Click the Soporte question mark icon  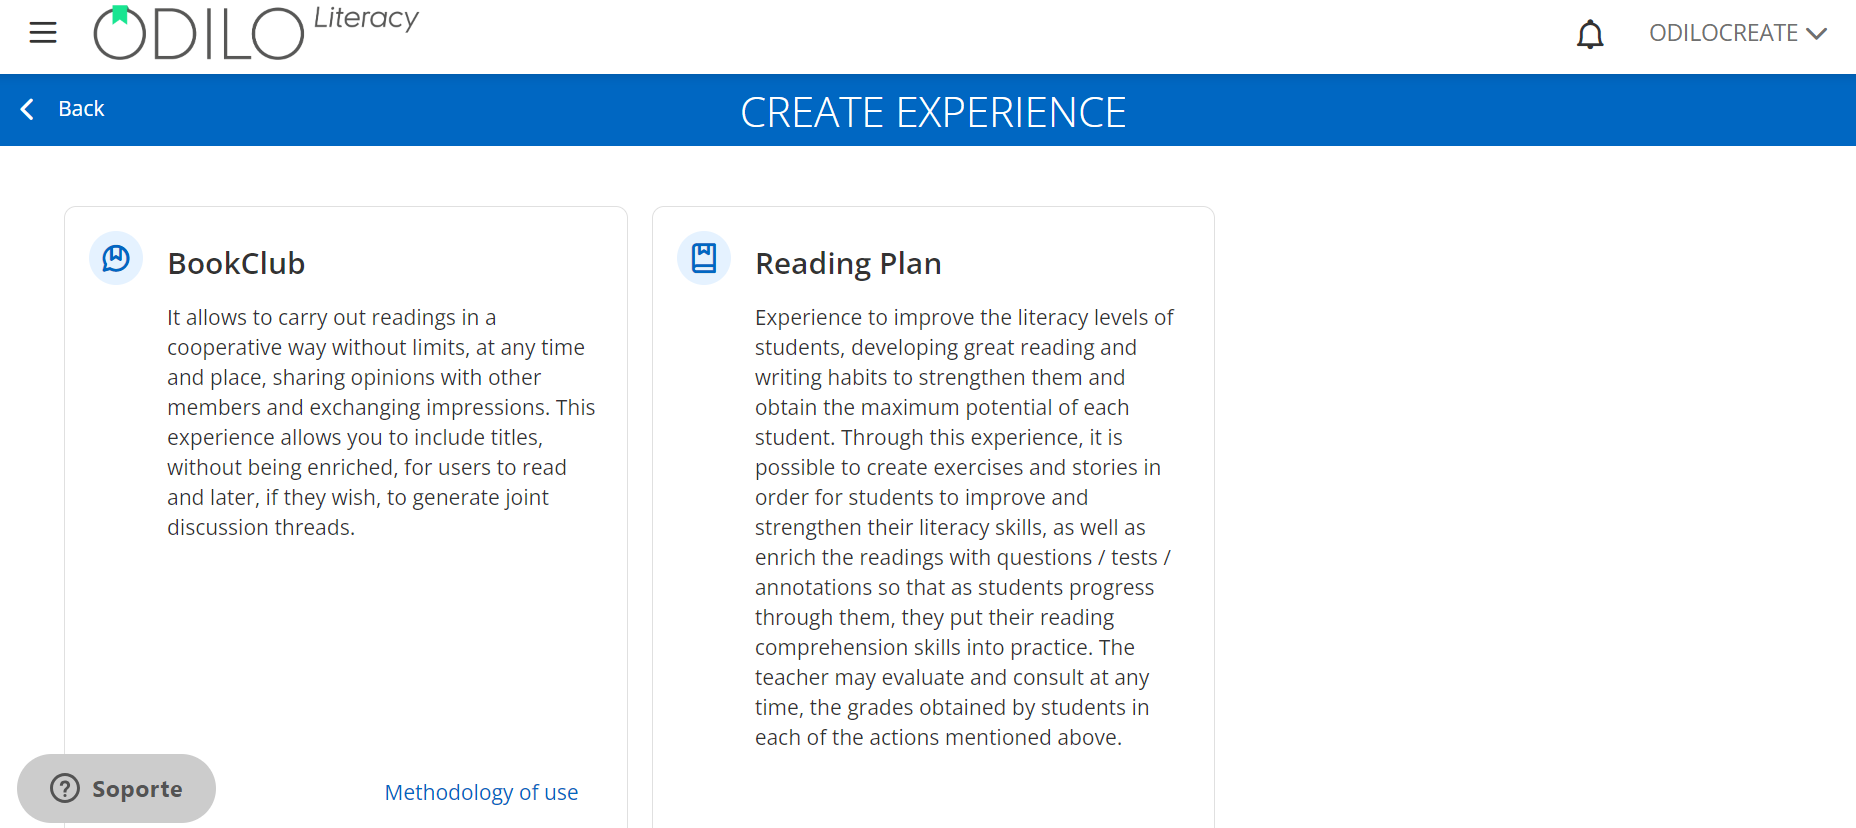click(x=65, y=788)
